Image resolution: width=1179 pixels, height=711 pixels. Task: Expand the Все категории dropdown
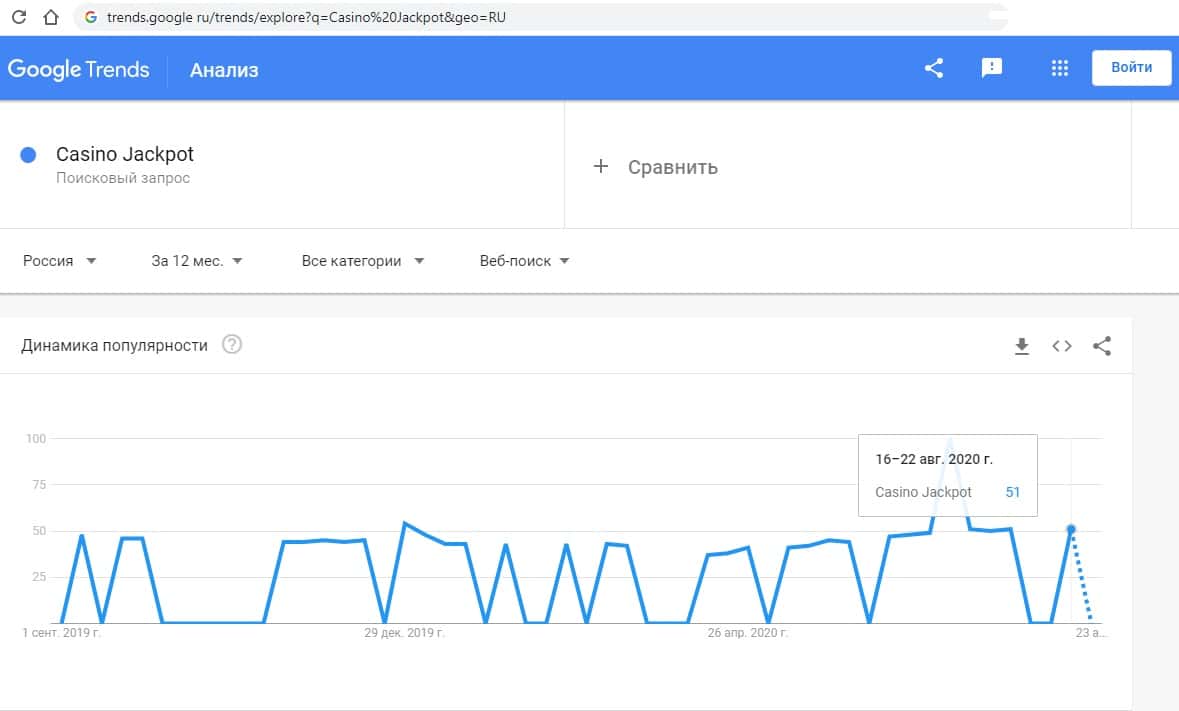pos(362,261)
